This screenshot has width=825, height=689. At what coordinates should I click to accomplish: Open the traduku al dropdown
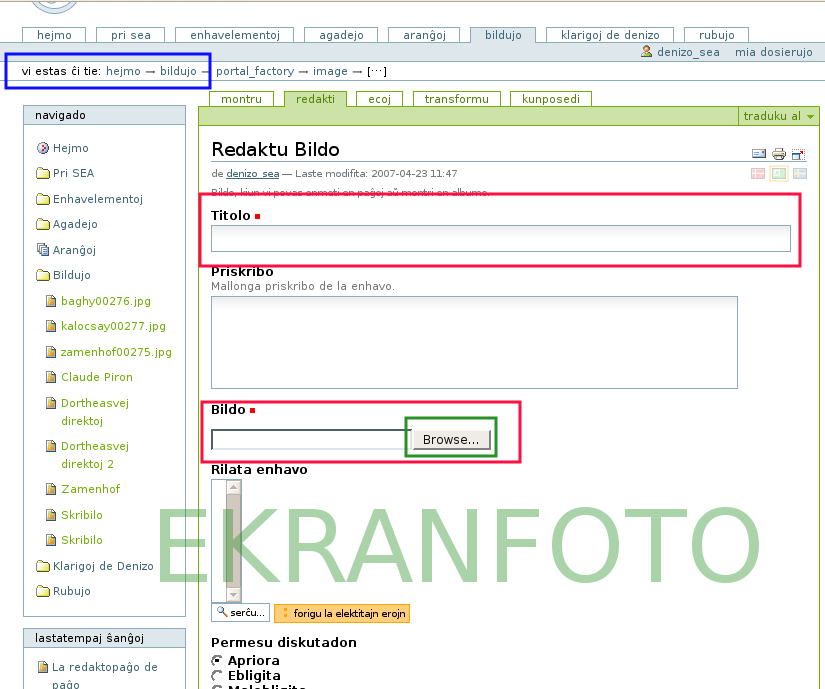point(779,116)
